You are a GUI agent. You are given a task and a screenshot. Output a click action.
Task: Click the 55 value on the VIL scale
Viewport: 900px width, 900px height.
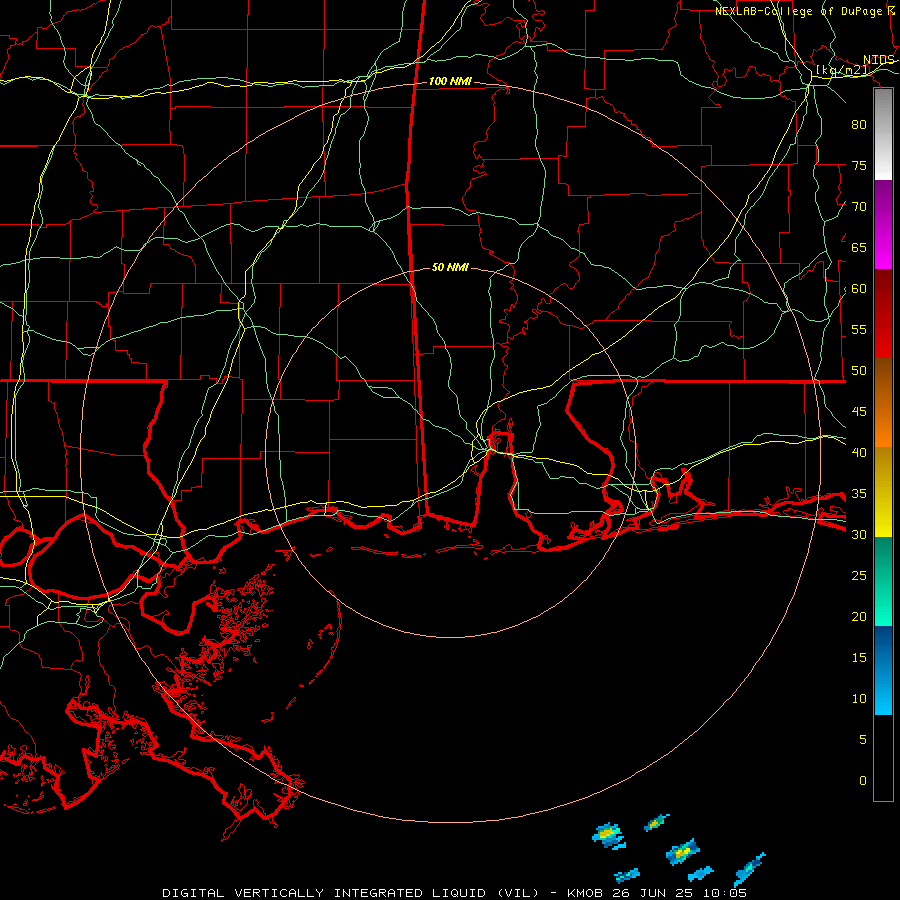coord(859,330)
